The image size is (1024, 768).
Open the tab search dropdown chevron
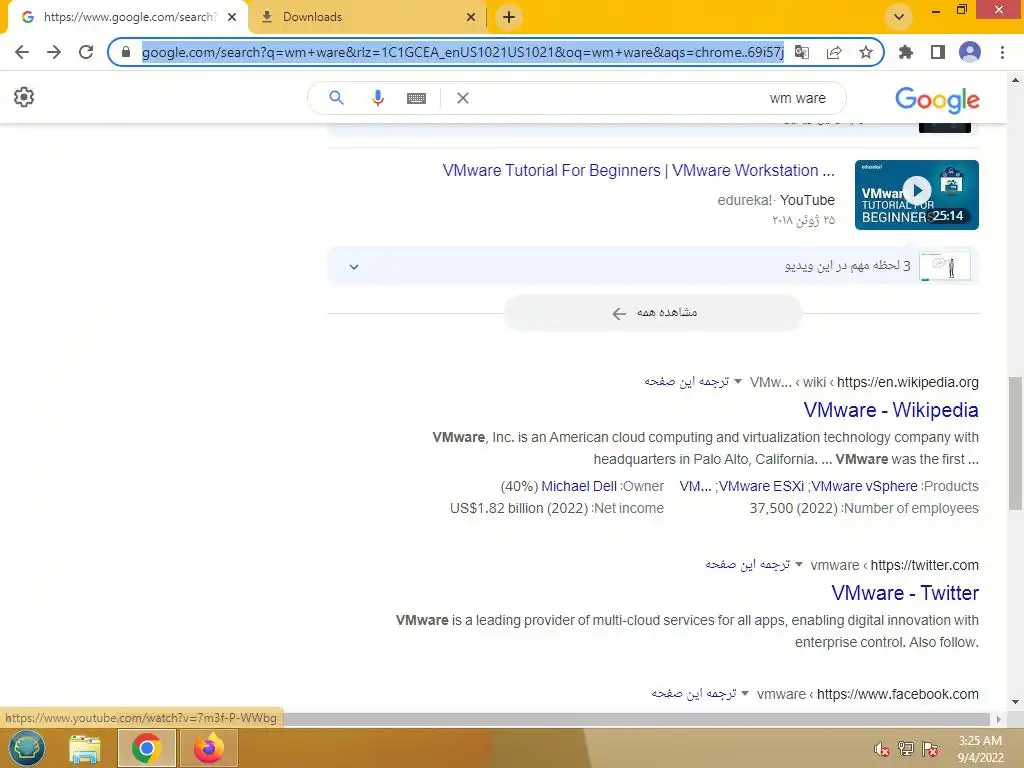[x=899, y=17]
